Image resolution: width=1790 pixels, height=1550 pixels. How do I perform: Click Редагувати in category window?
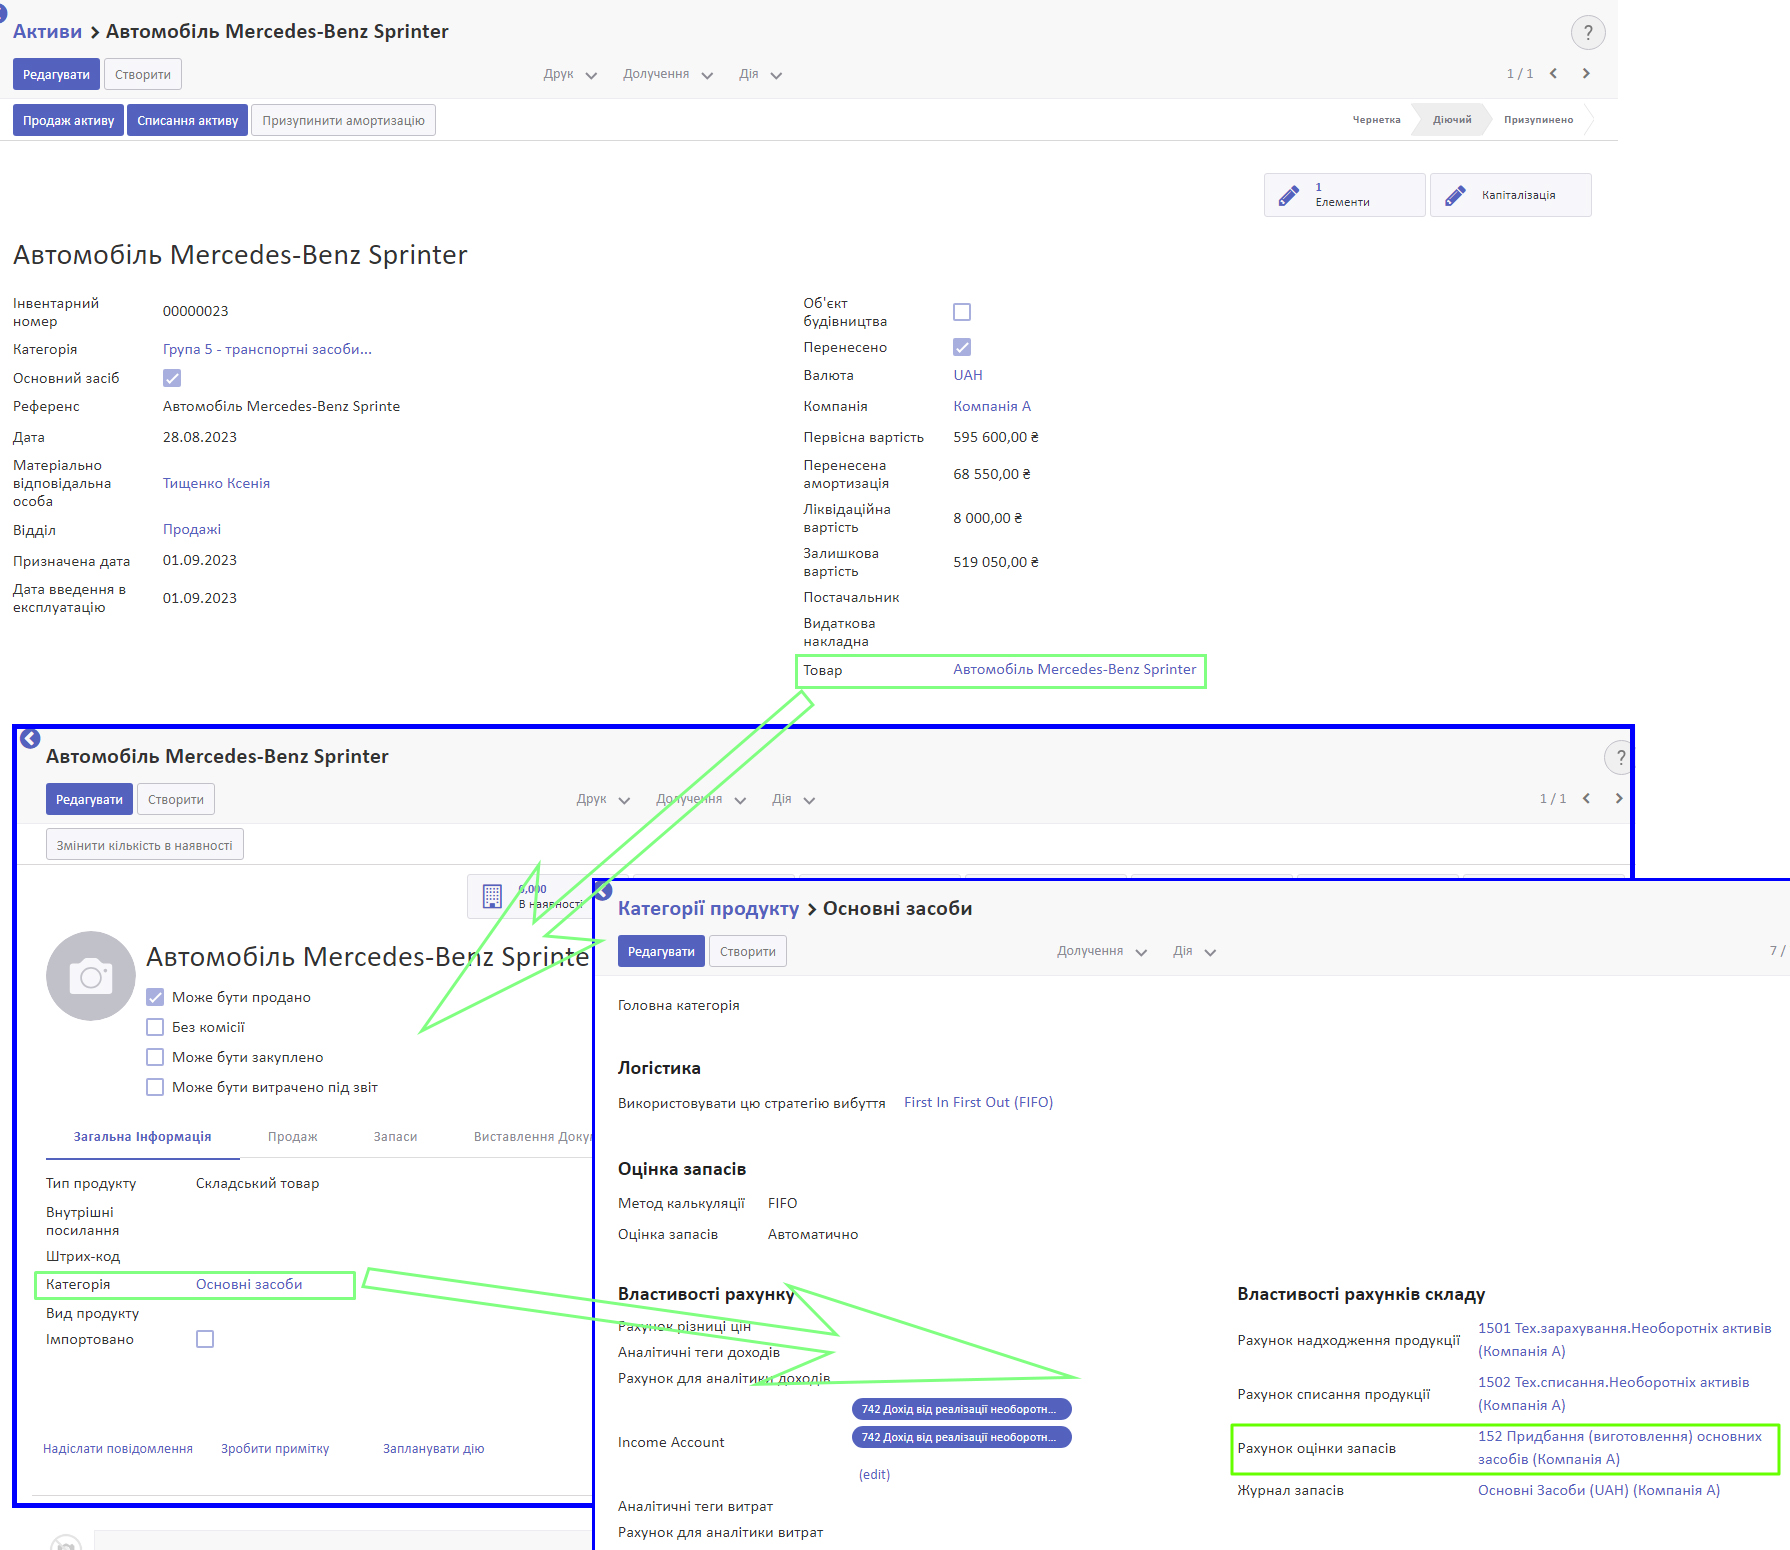tap(661, 951)
